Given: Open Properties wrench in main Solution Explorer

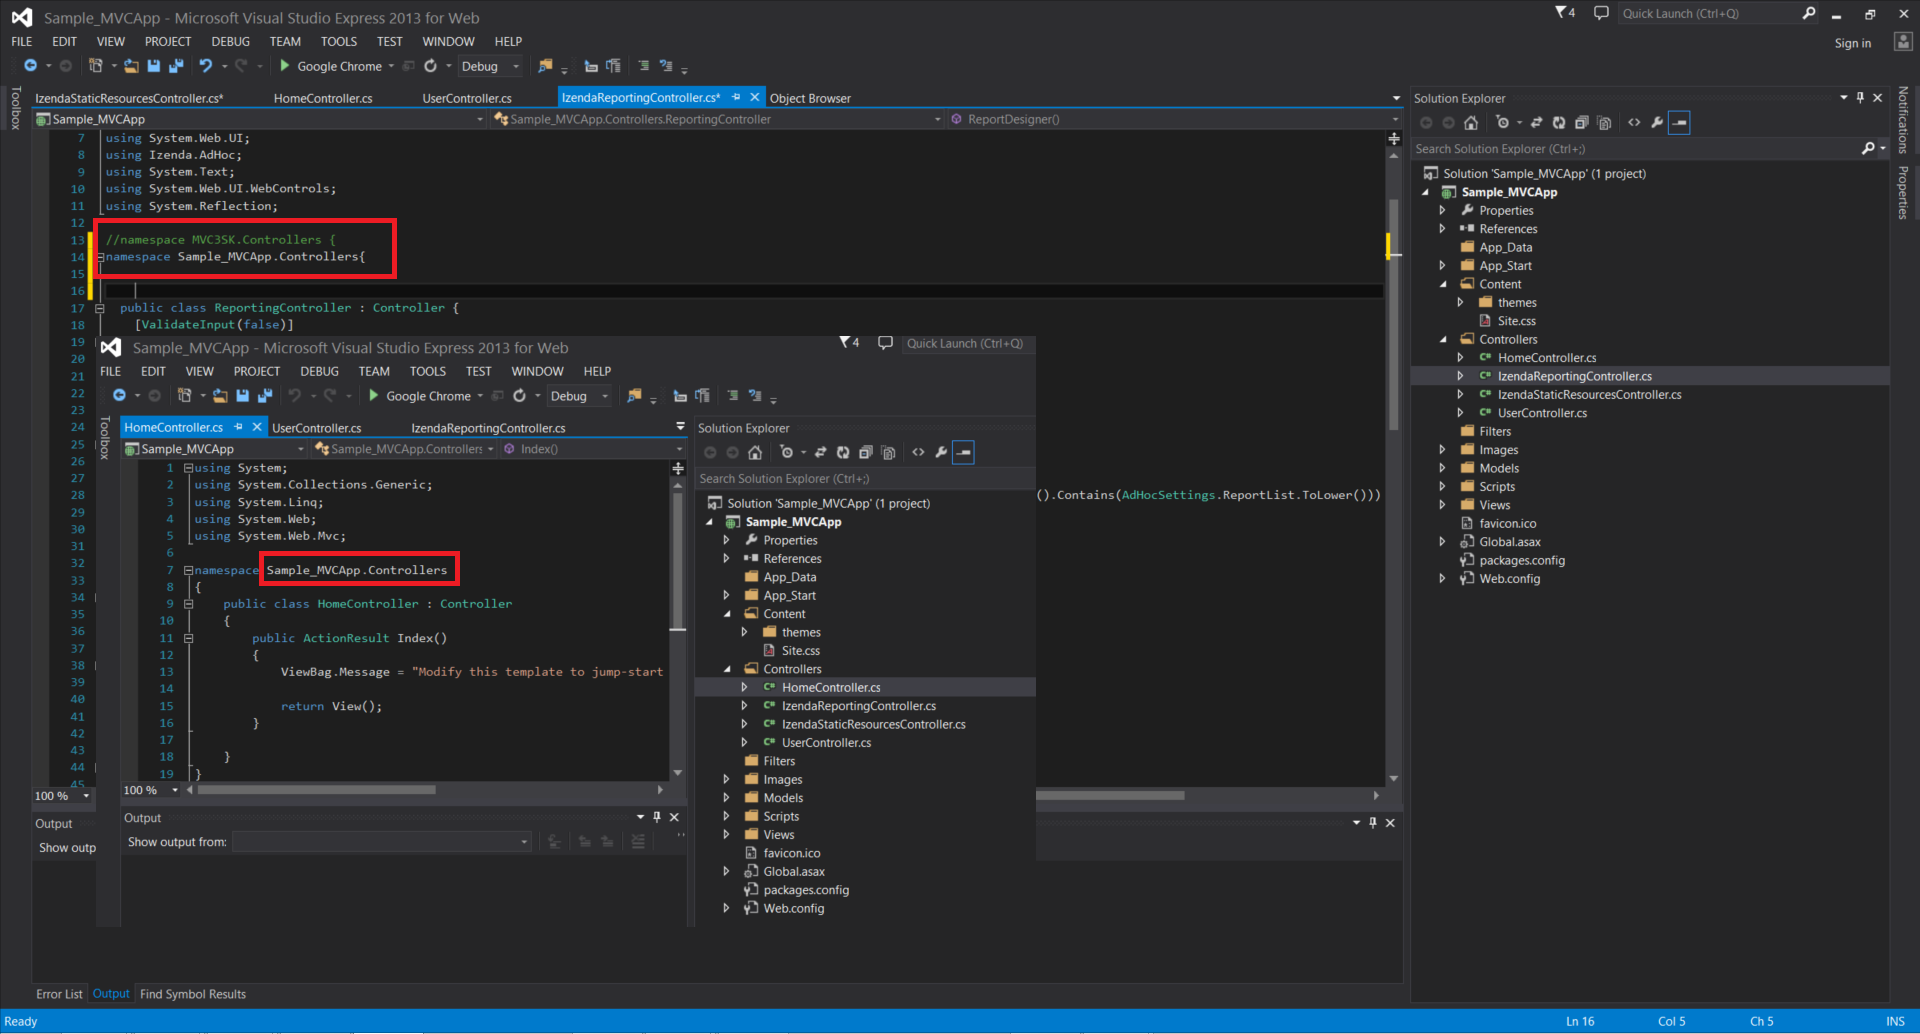Looking at the screenshot, I should click(x=1657, y=123).
